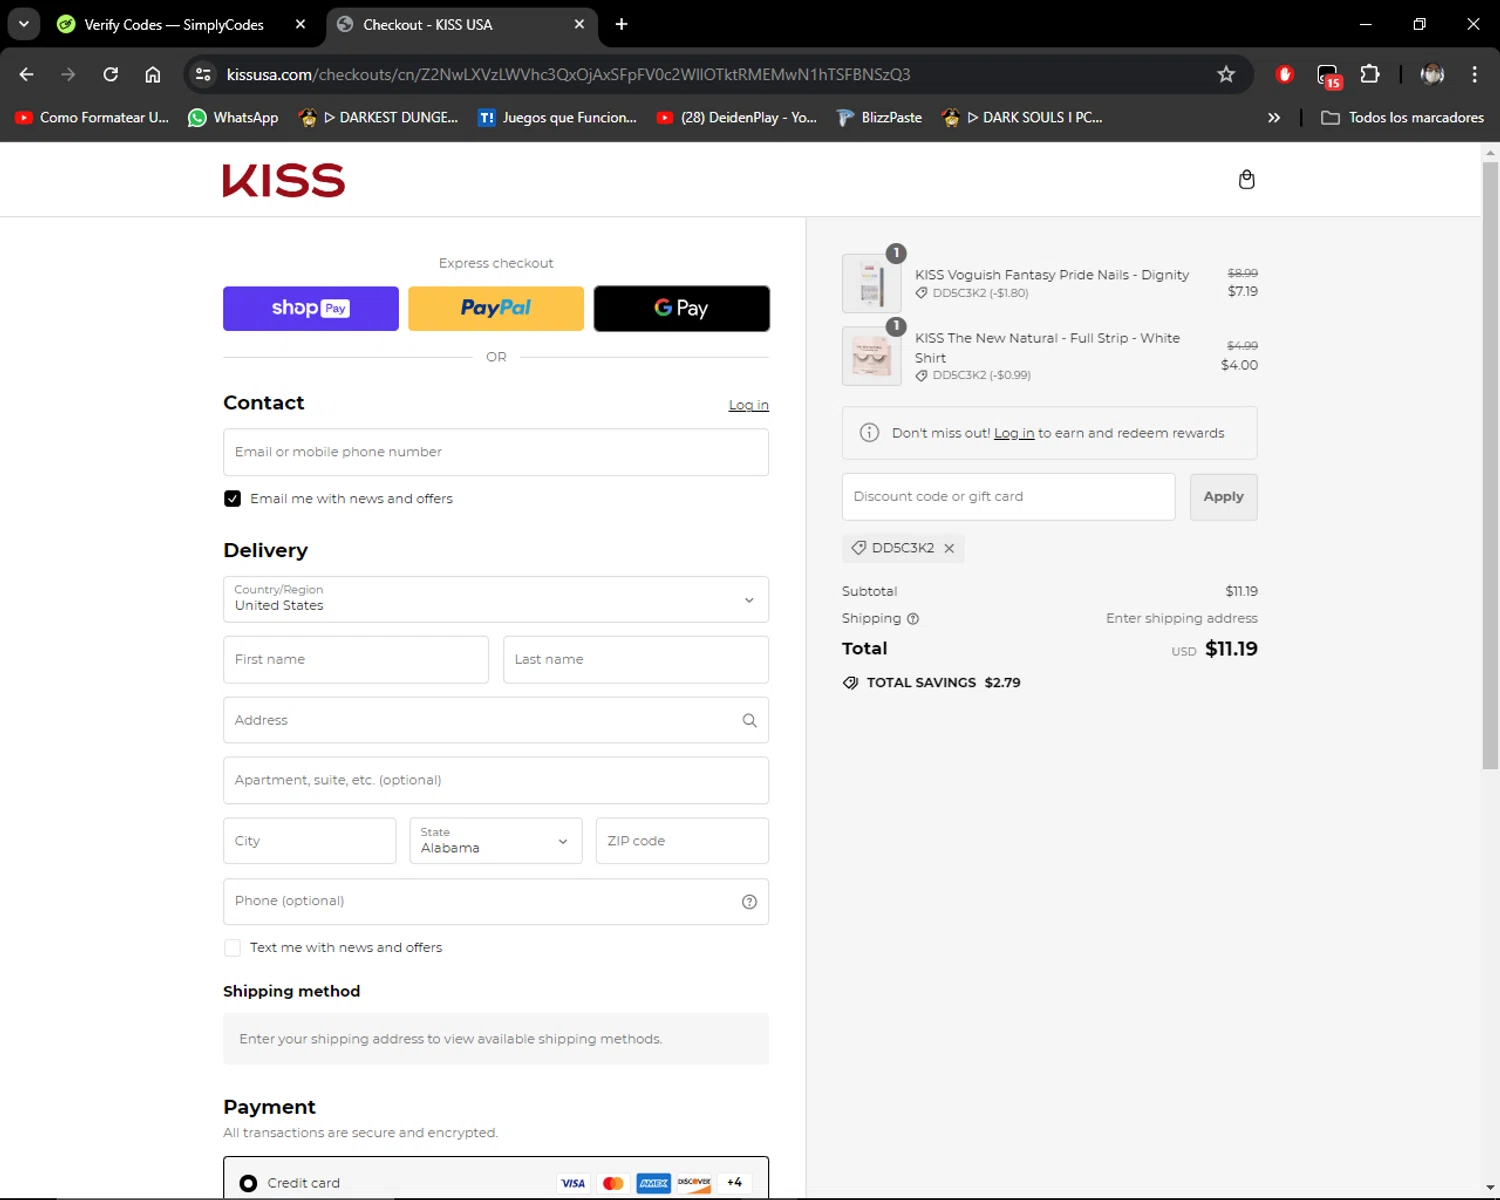The height and width of the screenshot is (1200, 1500).
Task: Uncheck Email me with news and offers
Action: (232, 499)
